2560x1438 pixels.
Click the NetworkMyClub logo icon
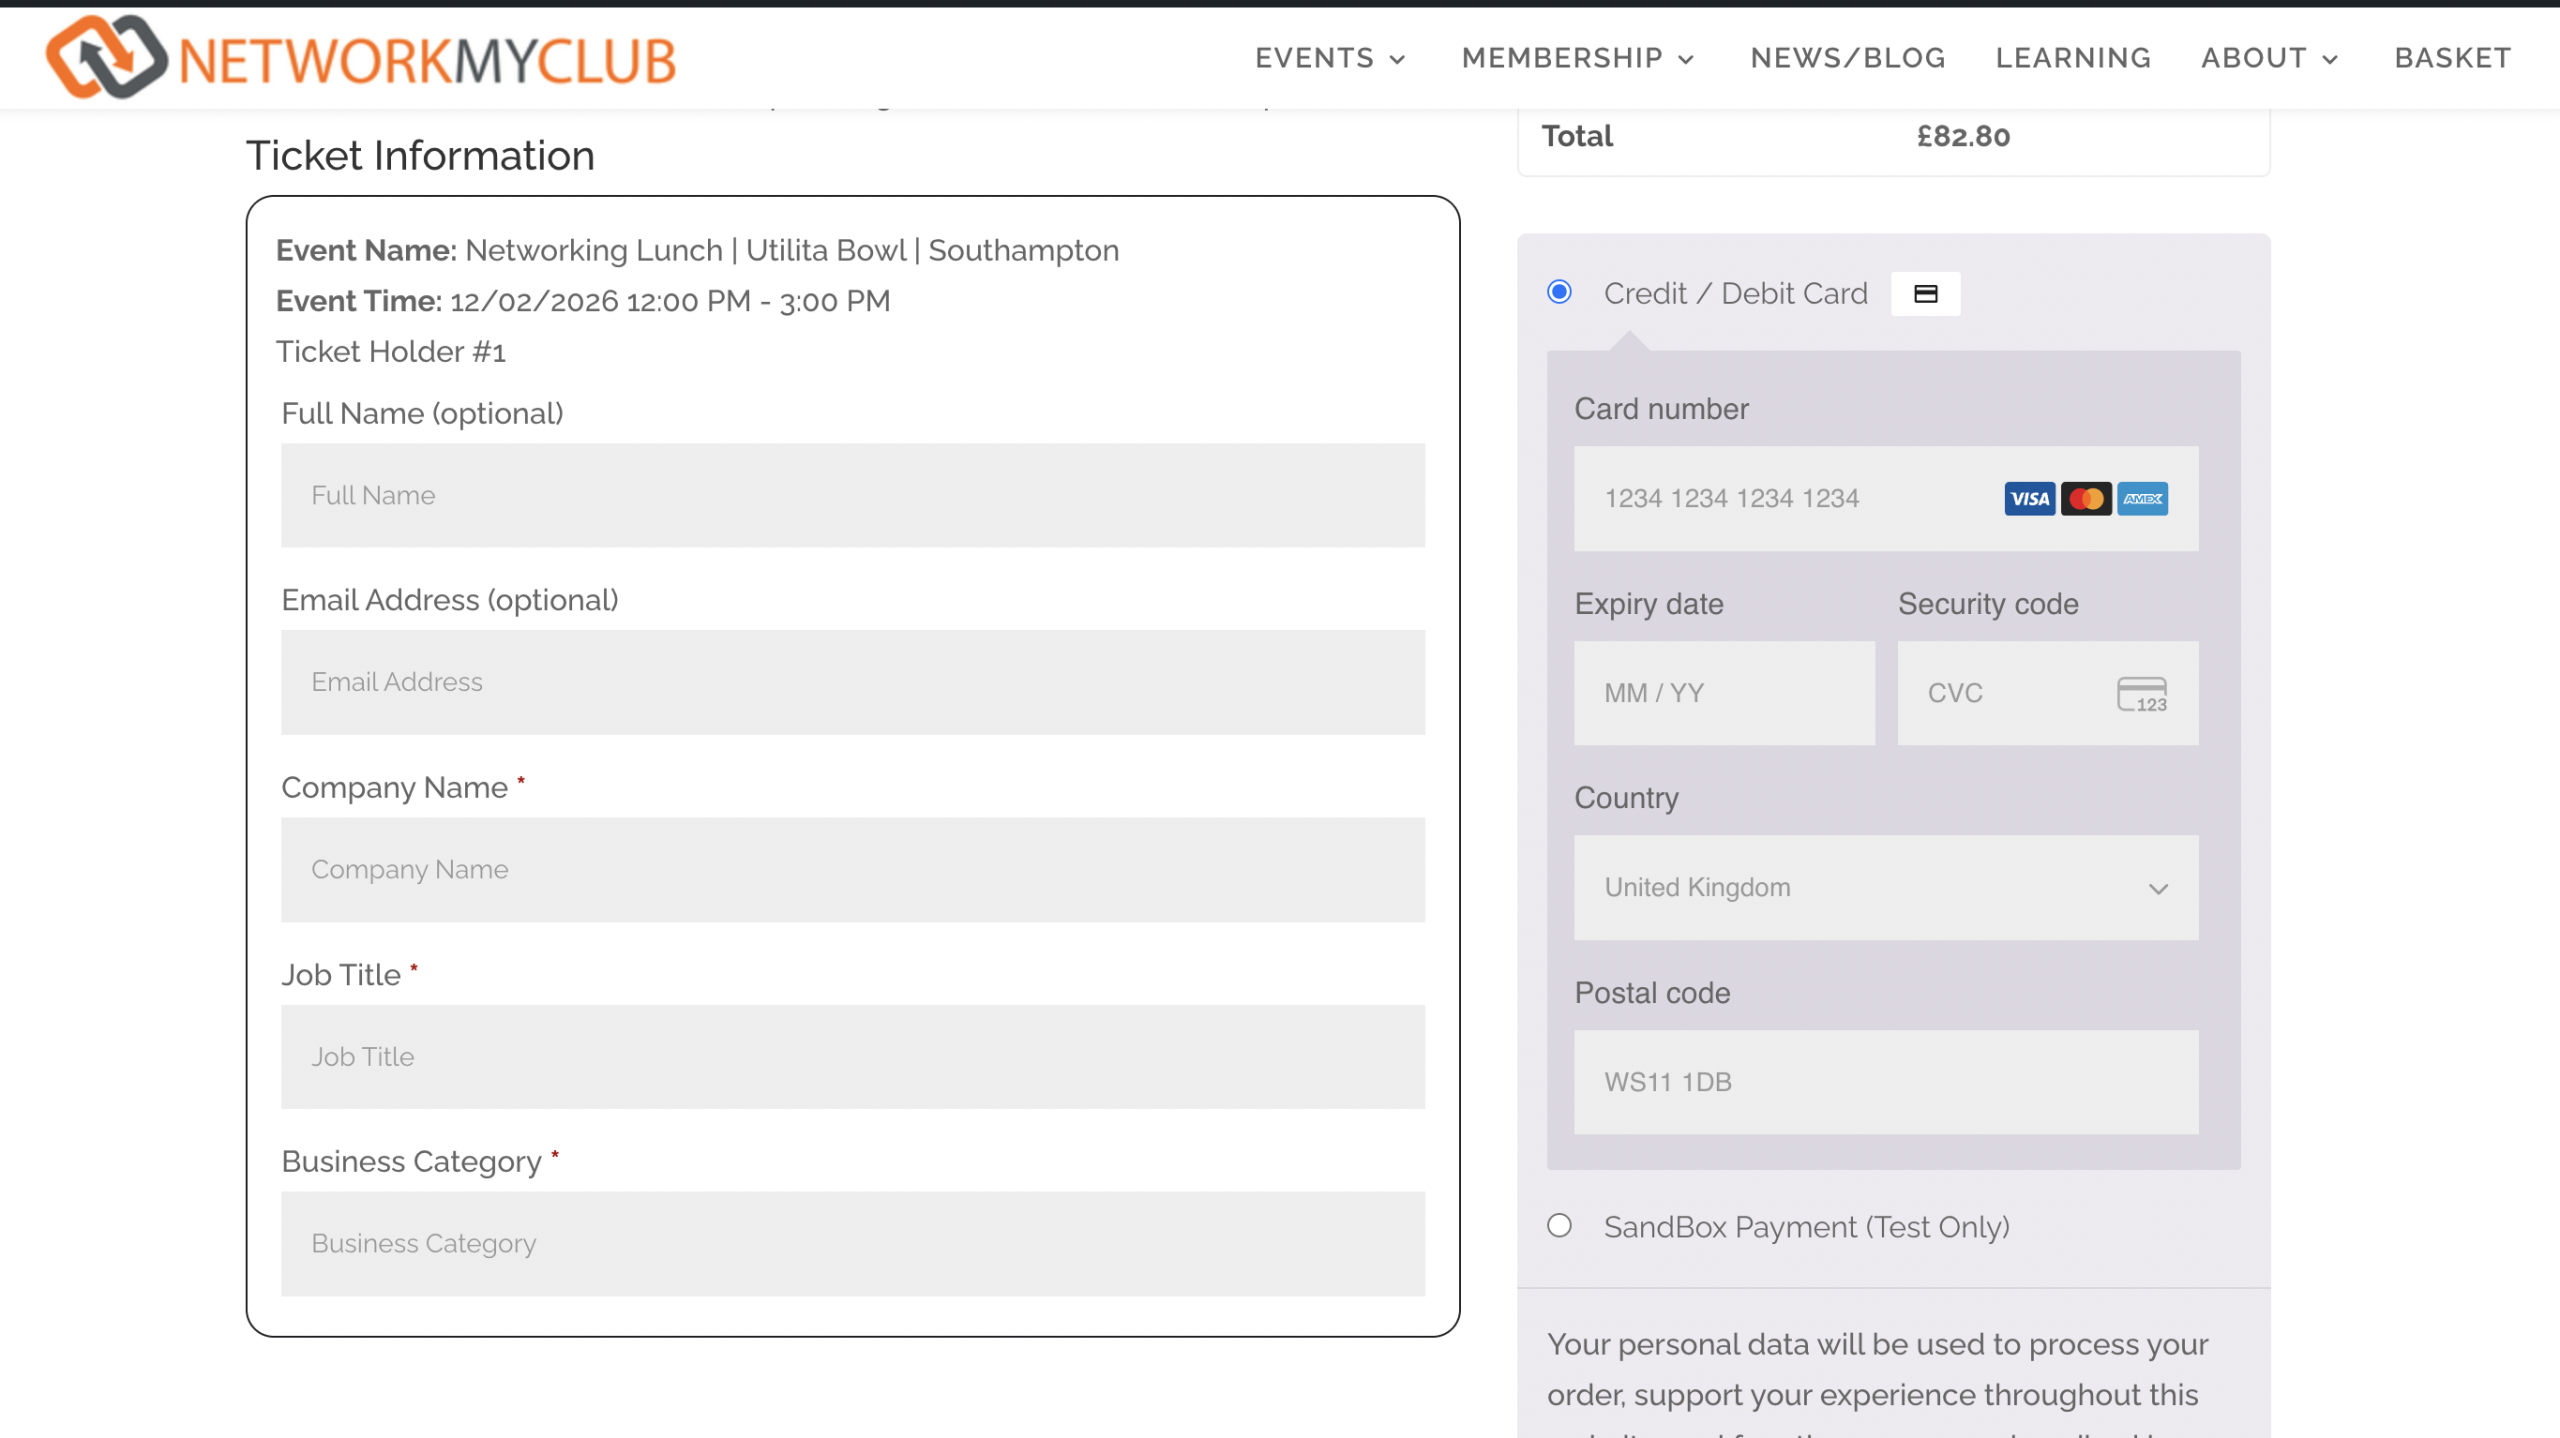[105, 57]
